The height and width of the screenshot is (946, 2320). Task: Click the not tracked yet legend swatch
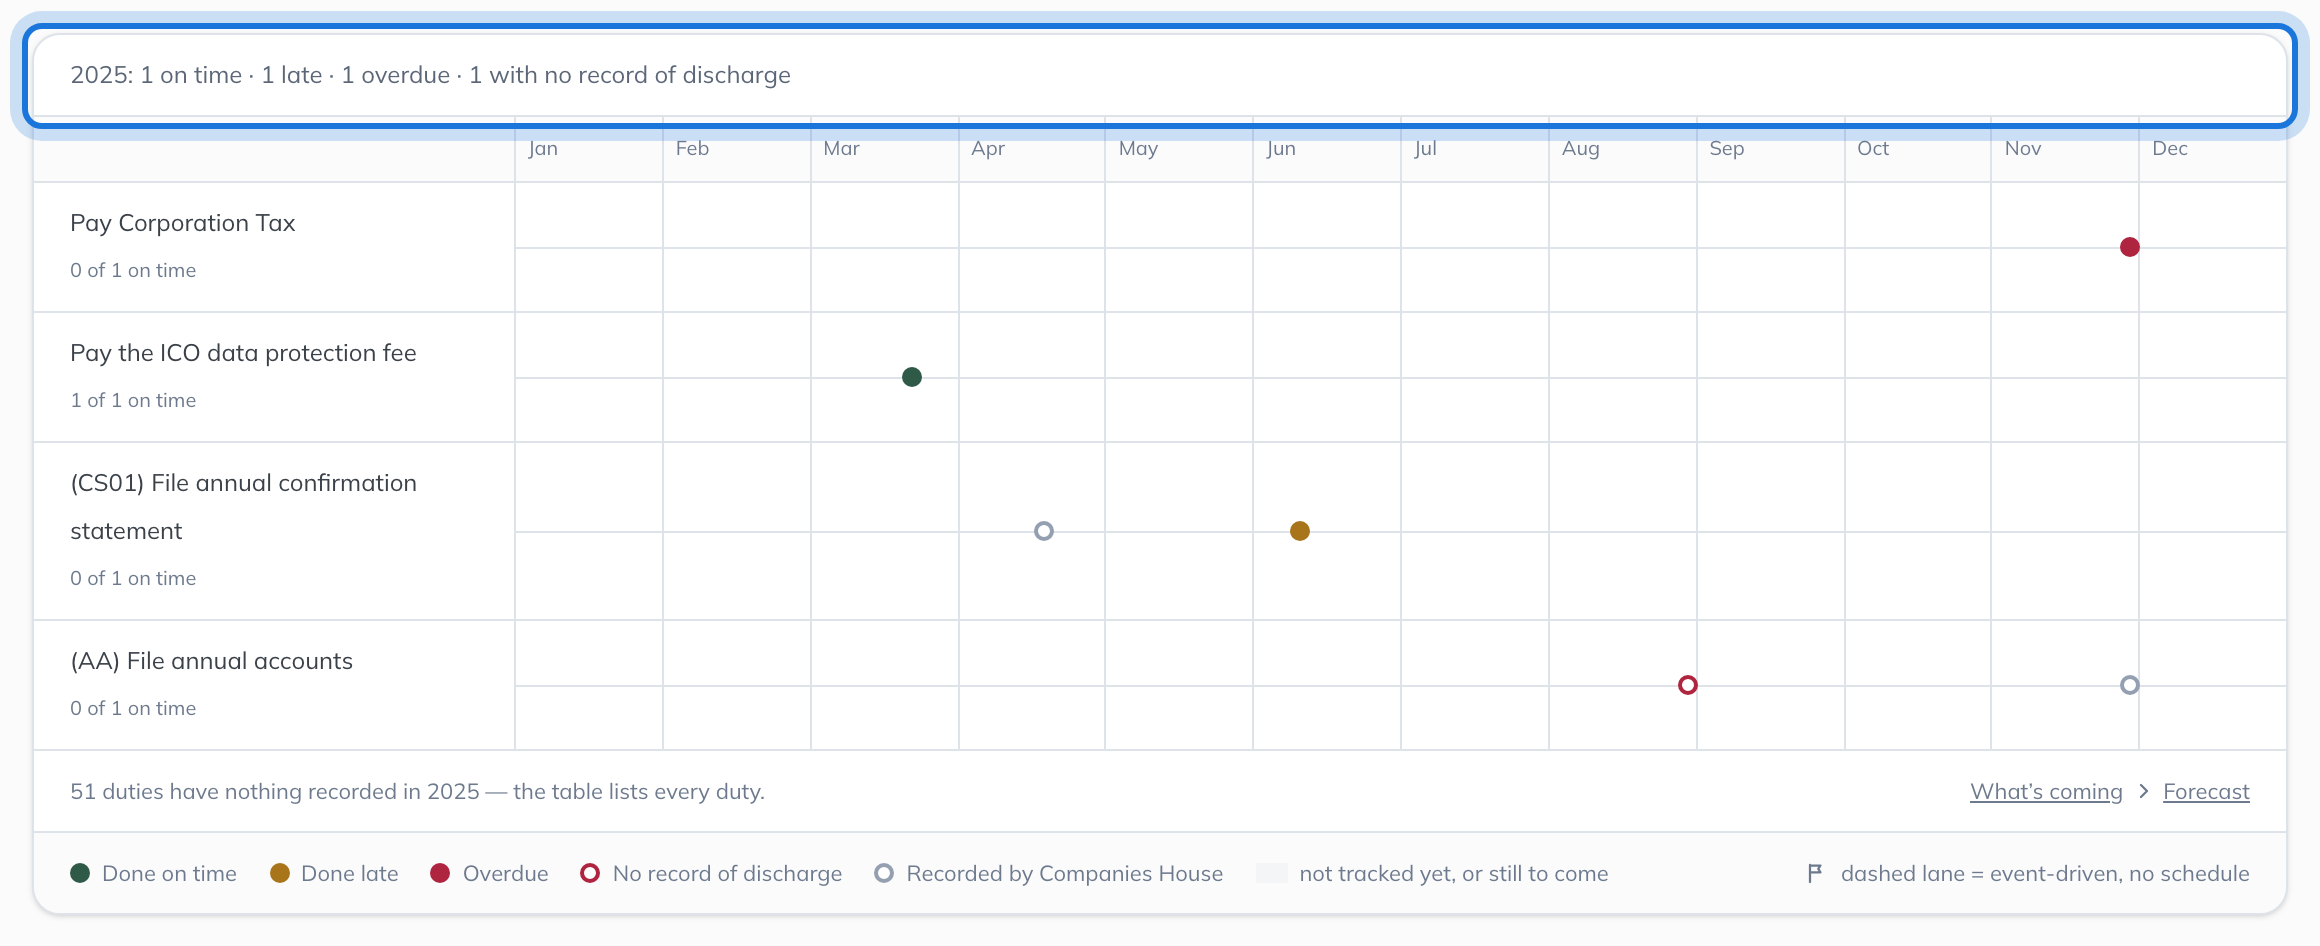coord(1271,873)
